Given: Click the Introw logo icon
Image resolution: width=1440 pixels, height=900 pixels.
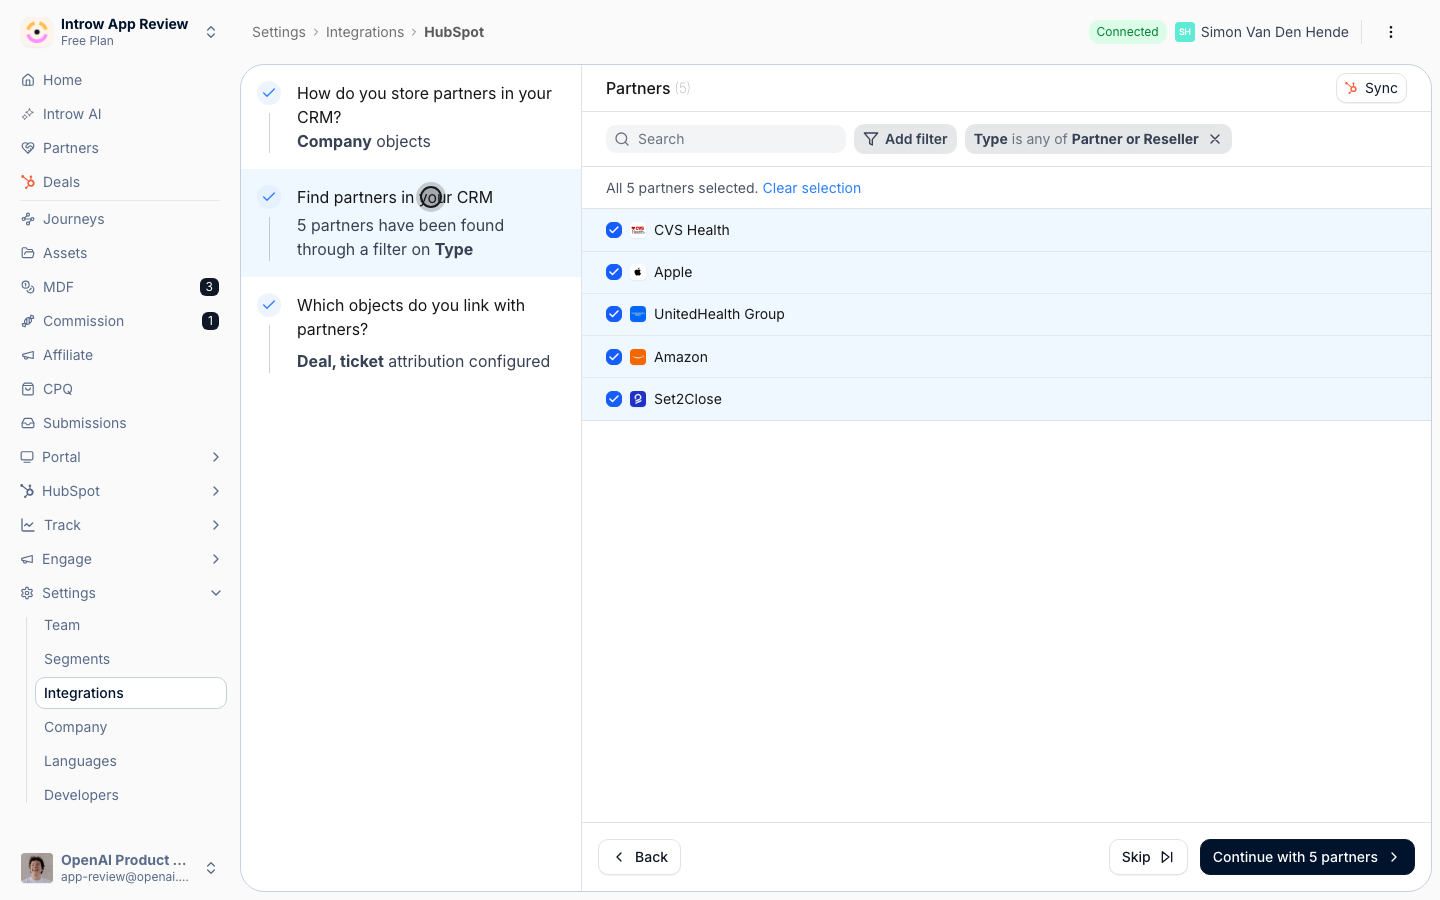Looking at the screenshot, I should pyautogui.click(x=37, y=32).
